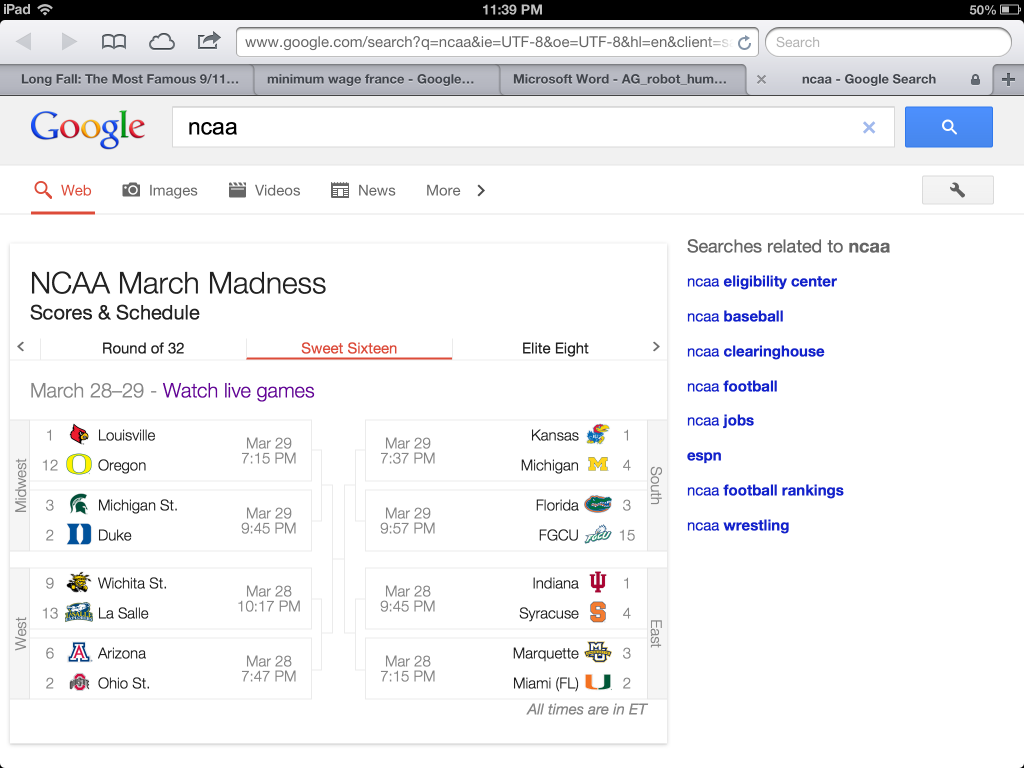Reload the page with the refresh icon
1024x768 pixels.
coord(744,43)
